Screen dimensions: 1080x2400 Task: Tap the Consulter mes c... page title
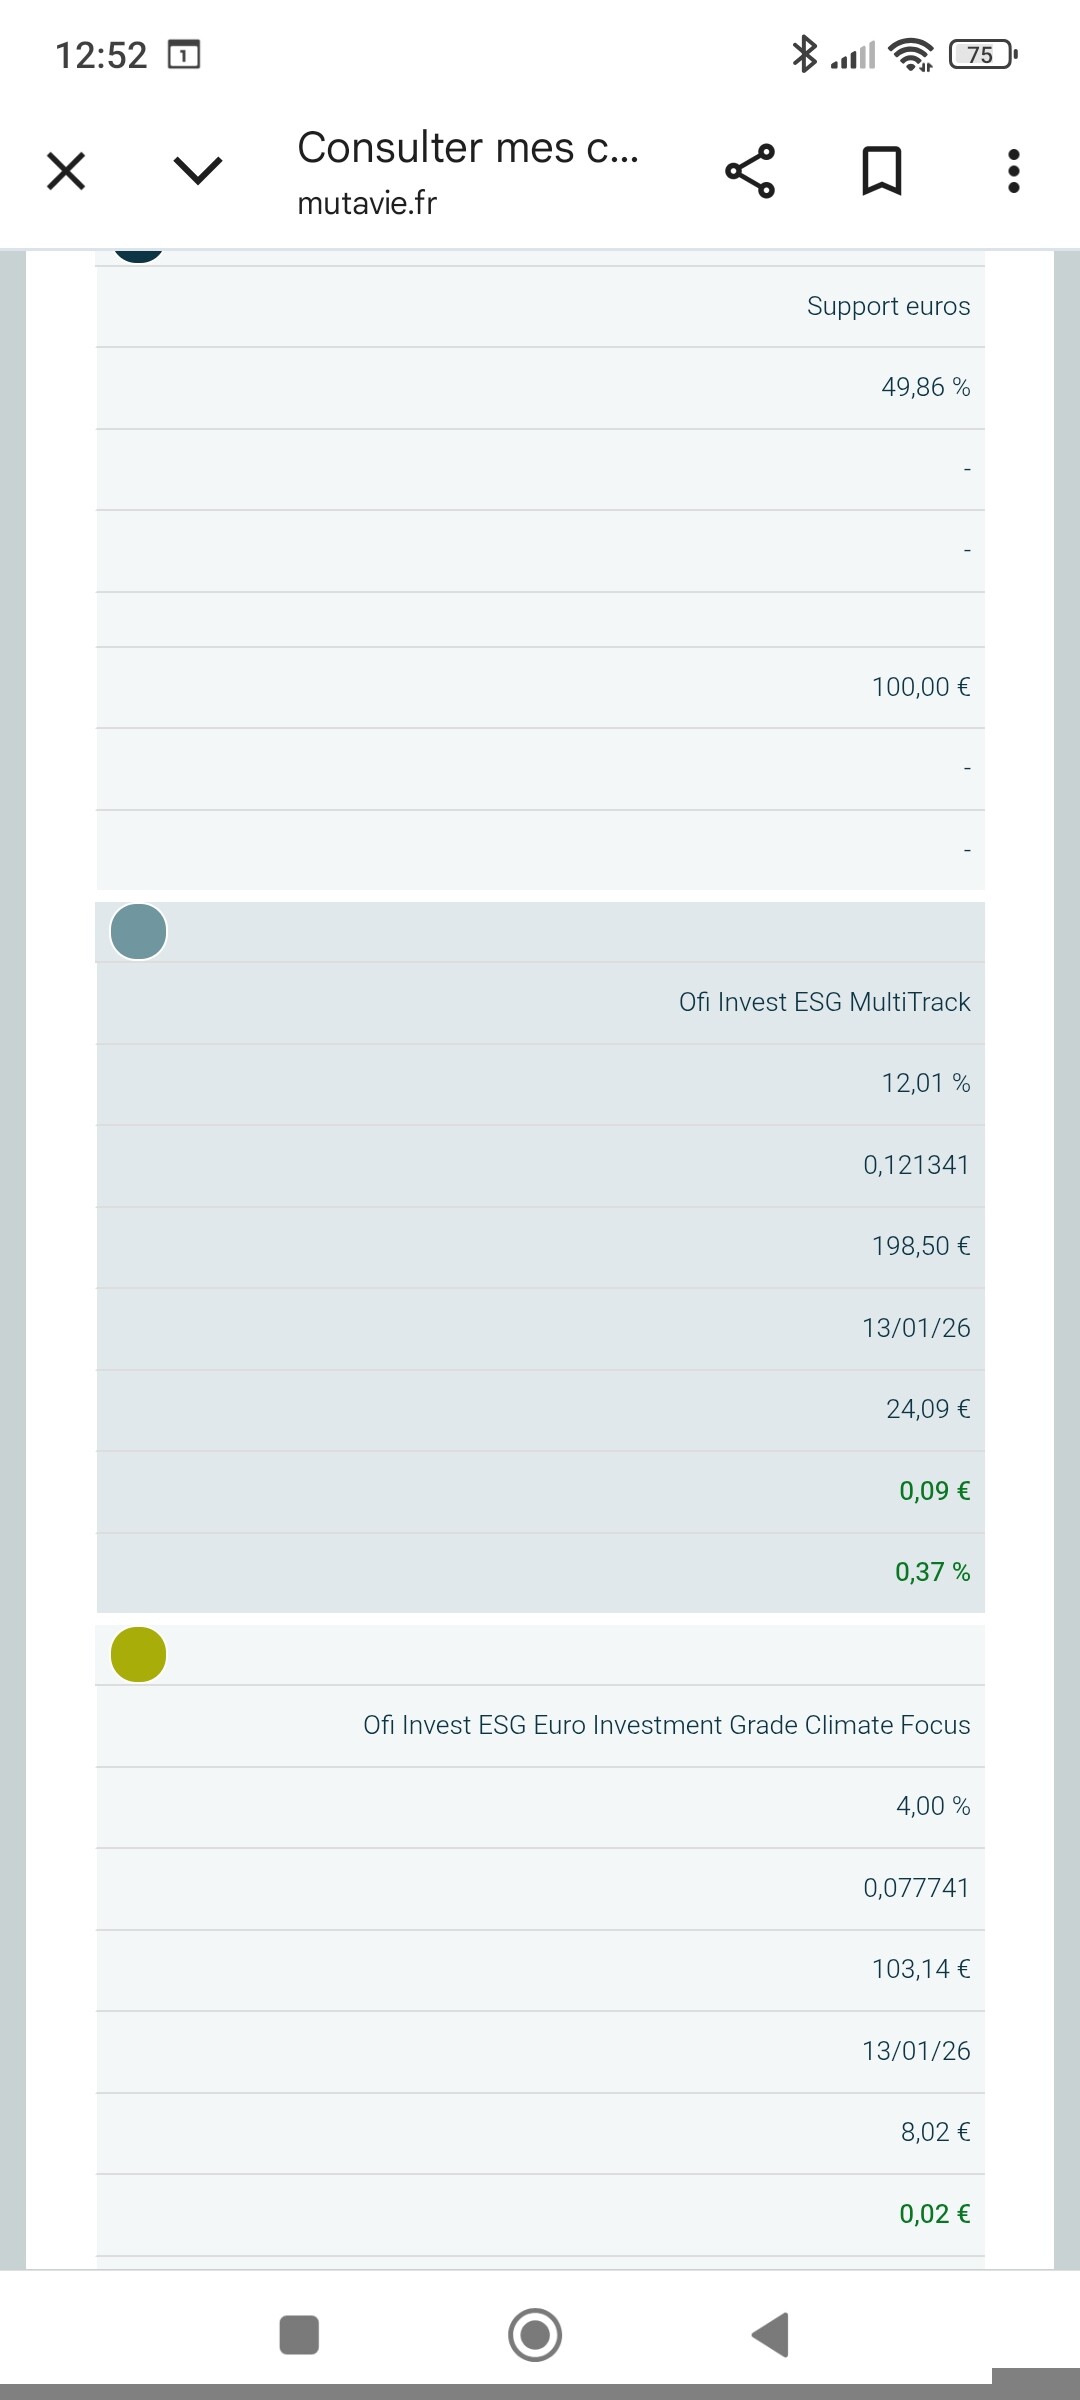click(x=468, y=148)
